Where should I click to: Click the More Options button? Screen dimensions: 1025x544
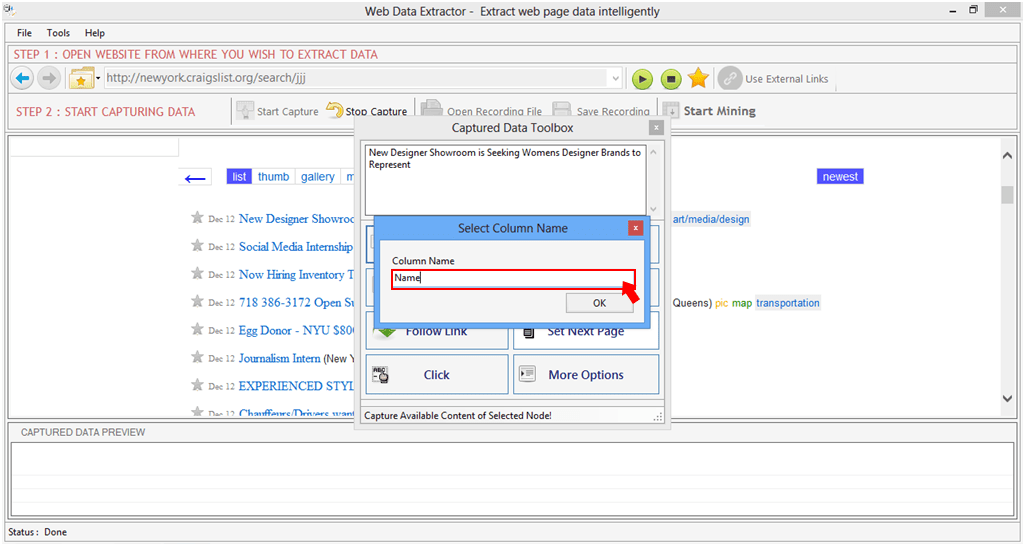point(586,375)
